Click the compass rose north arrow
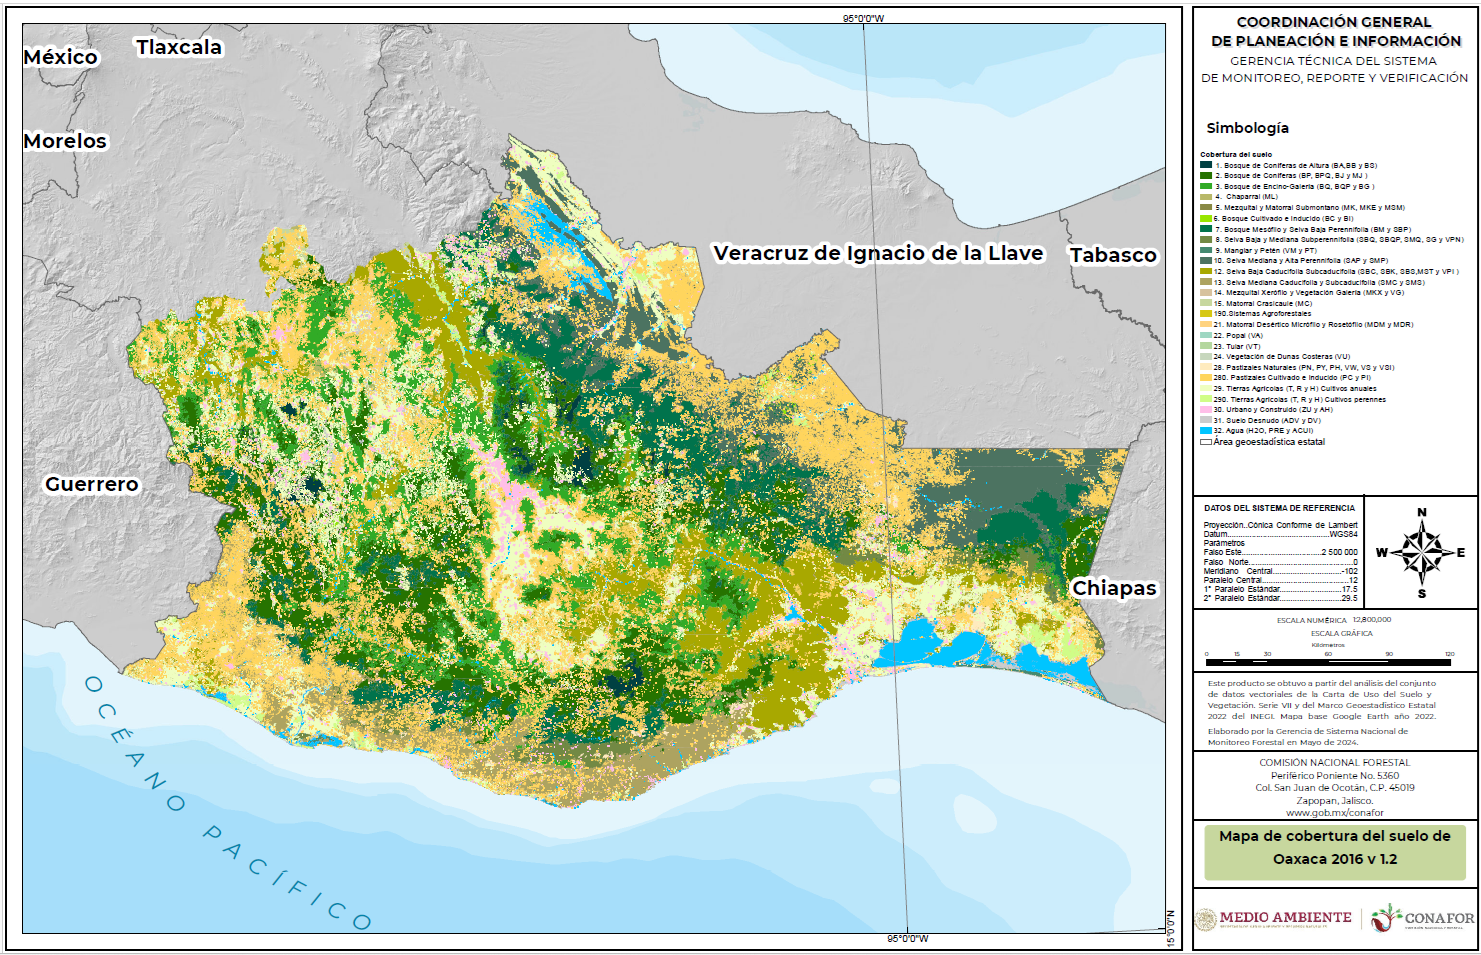 pos(1422,528)
